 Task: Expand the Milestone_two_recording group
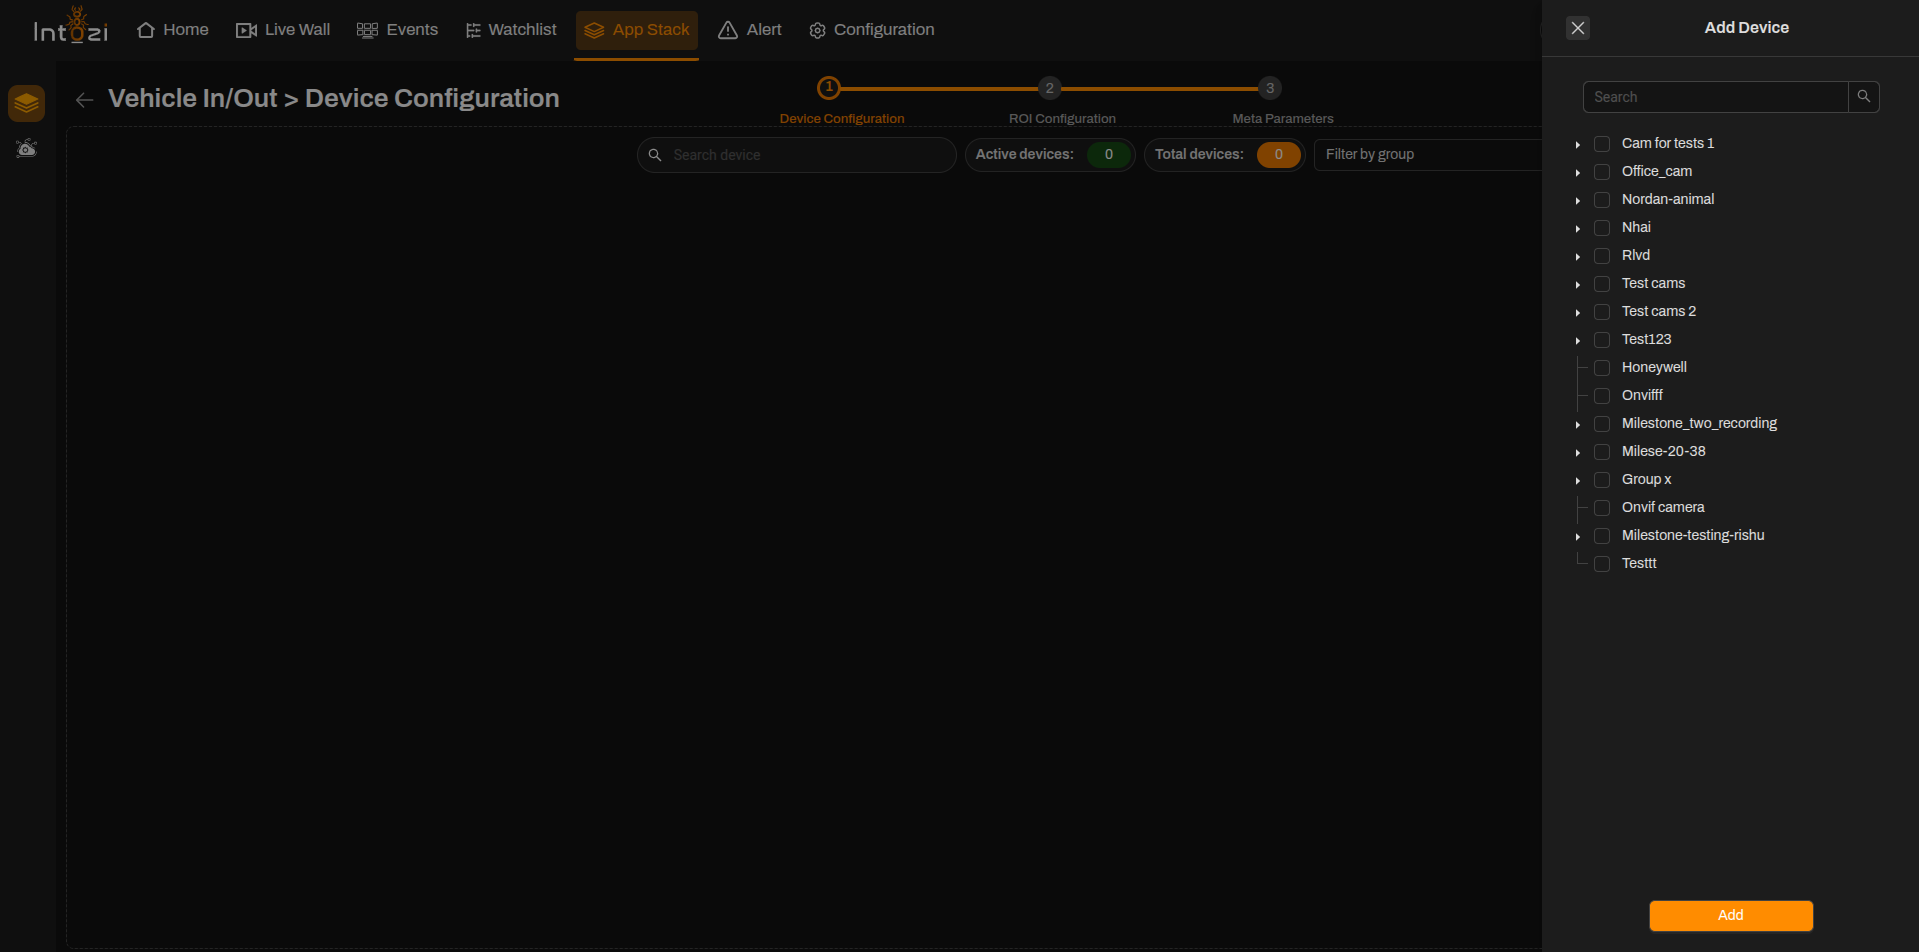pos(1578,425)
